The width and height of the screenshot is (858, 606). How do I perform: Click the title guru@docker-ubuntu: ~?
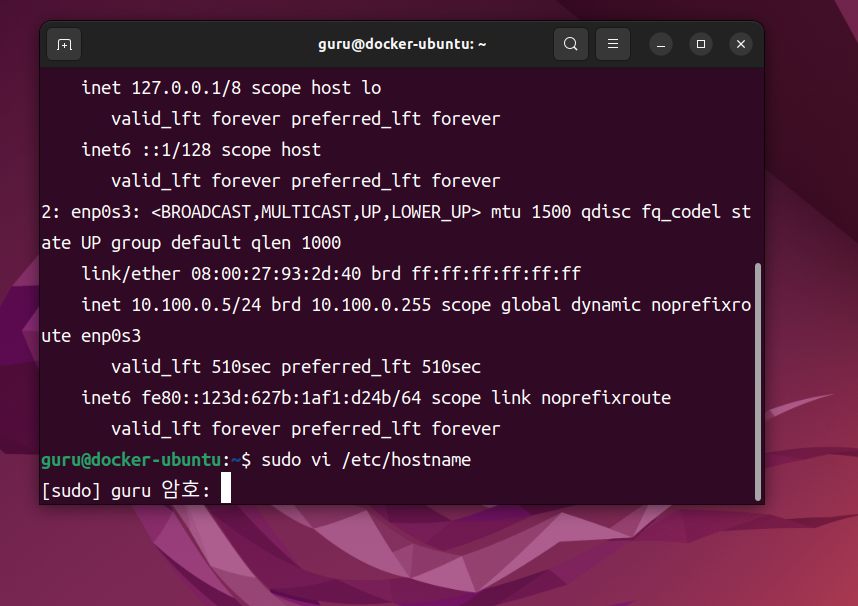[x=402, y=44]
